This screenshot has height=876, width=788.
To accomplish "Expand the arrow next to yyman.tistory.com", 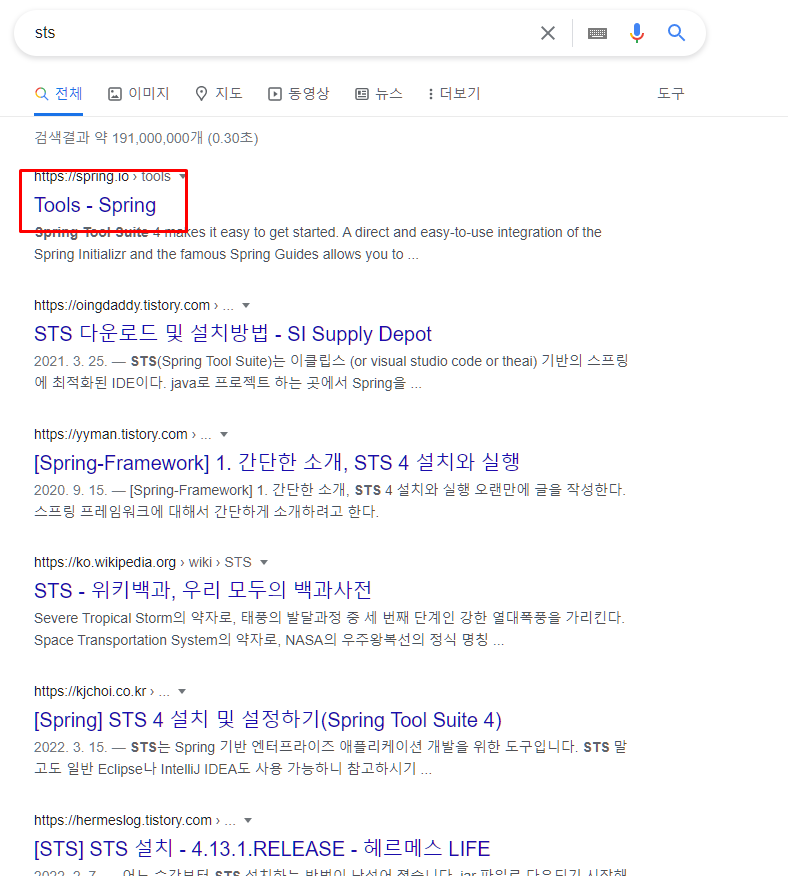I will coord(224,435).
